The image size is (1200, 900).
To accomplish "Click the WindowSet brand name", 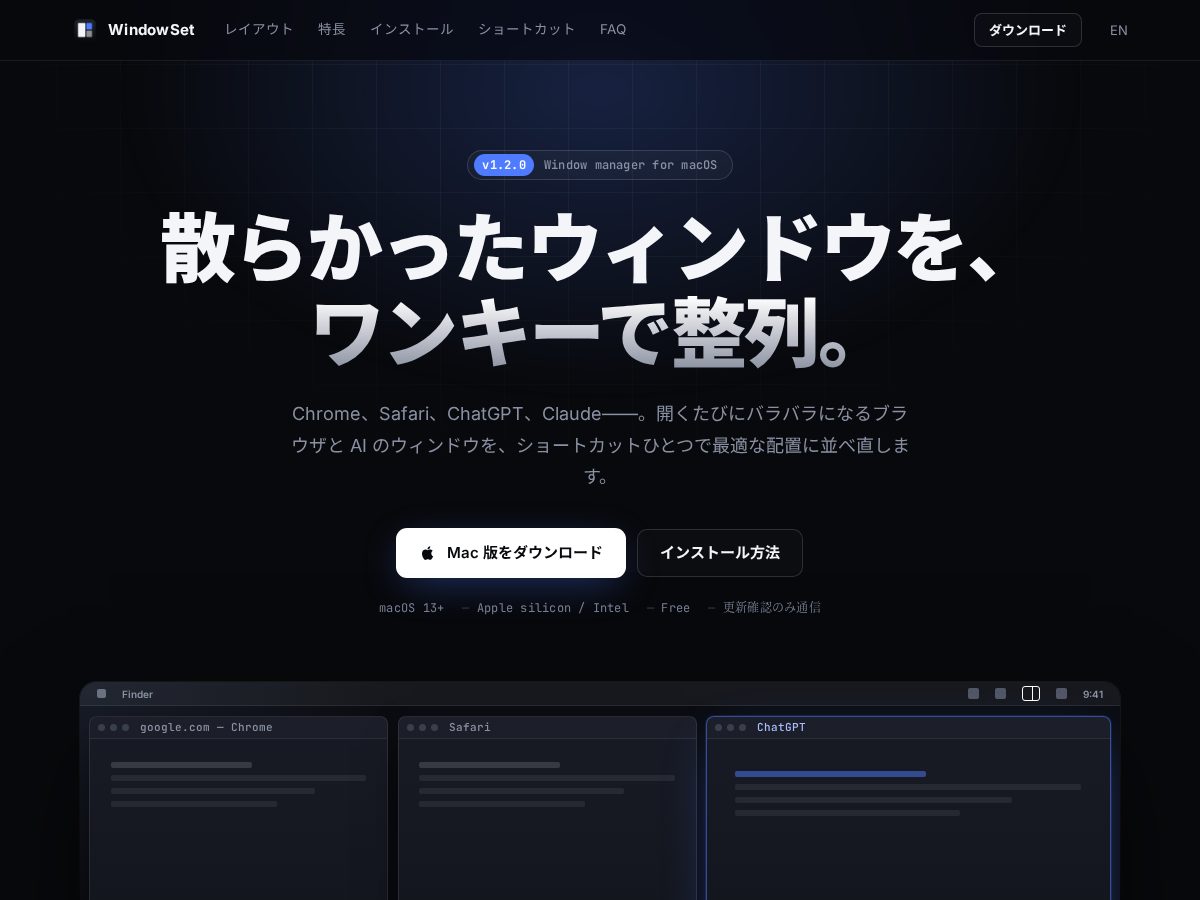I will [151, 30].
